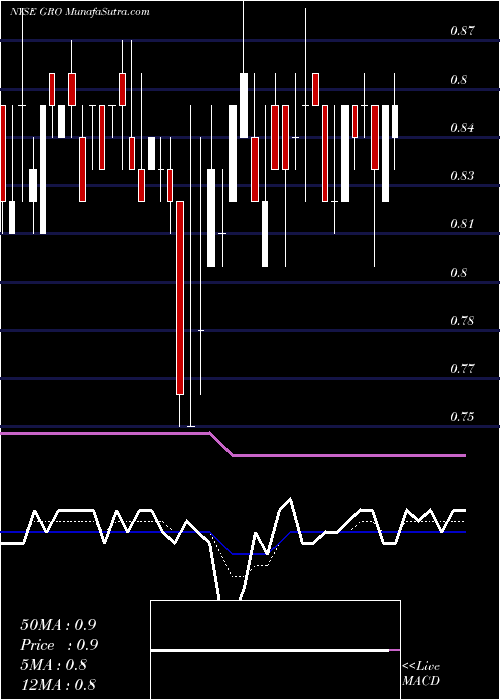
Task: Click the 0.75 price axis label
Action: coord(462,417)
